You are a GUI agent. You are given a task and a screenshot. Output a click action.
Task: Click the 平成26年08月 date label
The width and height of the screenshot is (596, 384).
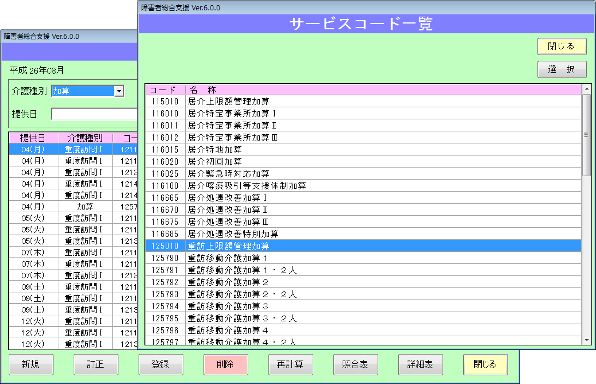point(37,70)
